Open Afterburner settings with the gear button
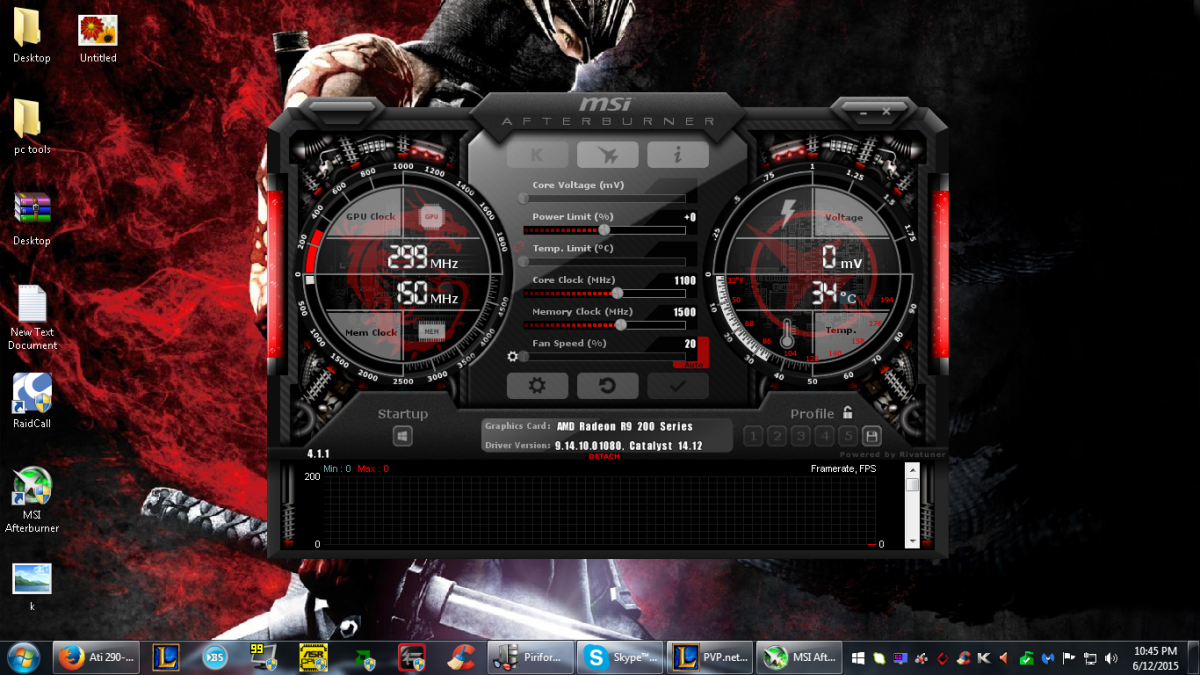The image size is (1200, 675). coord(538,386)
